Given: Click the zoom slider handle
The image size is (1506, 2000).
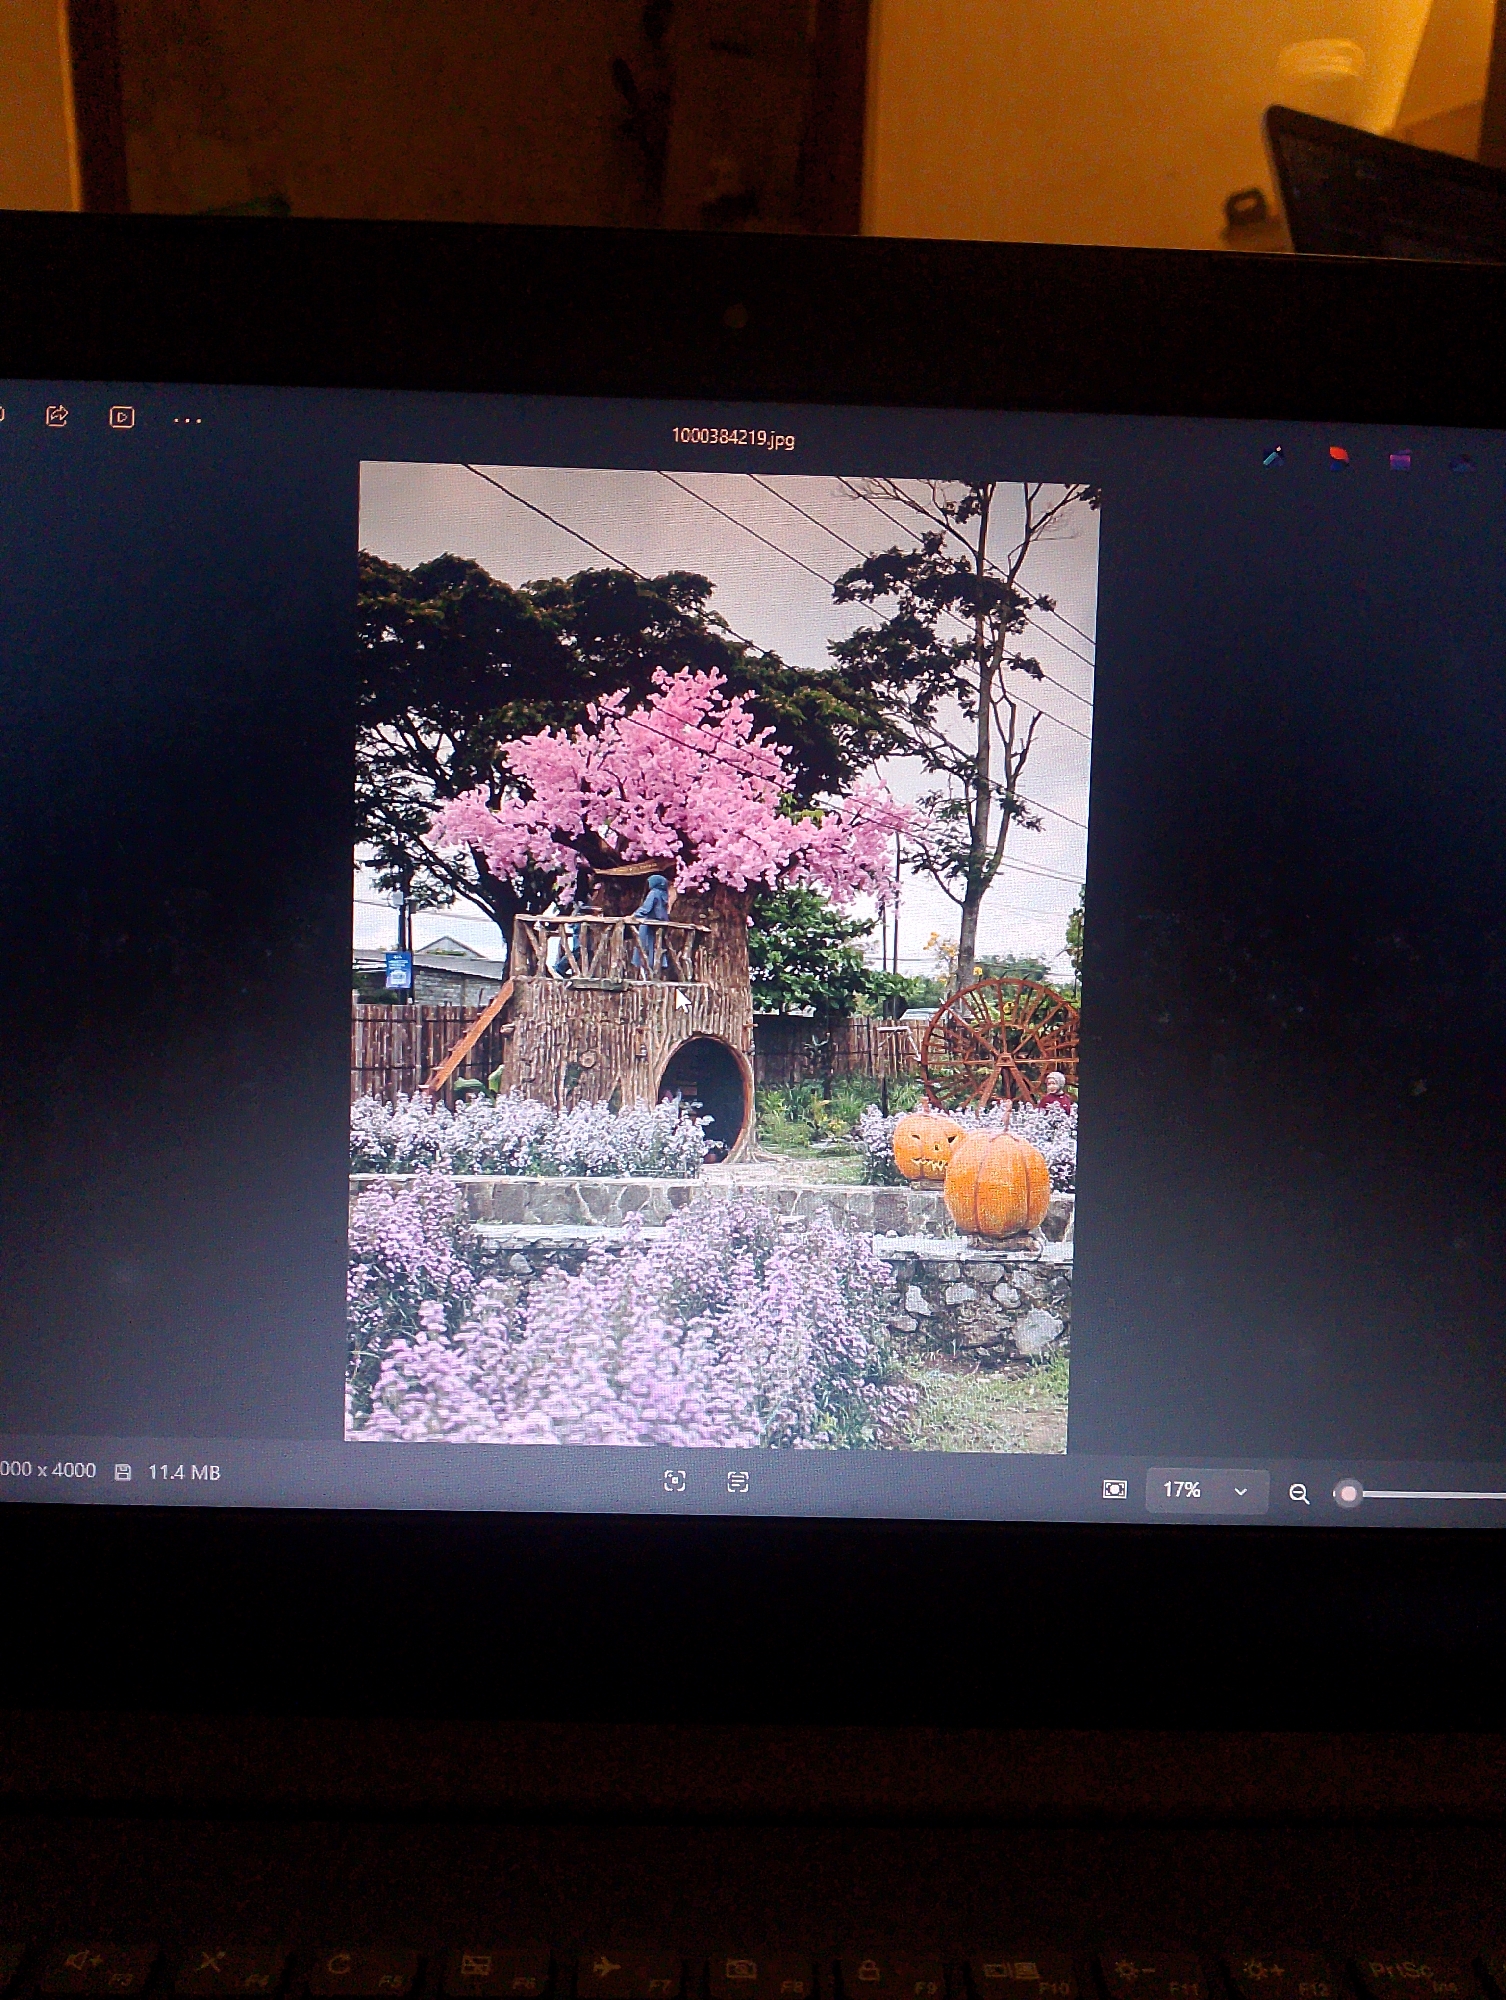Looking at the screenshot, I should 1348,1494.
